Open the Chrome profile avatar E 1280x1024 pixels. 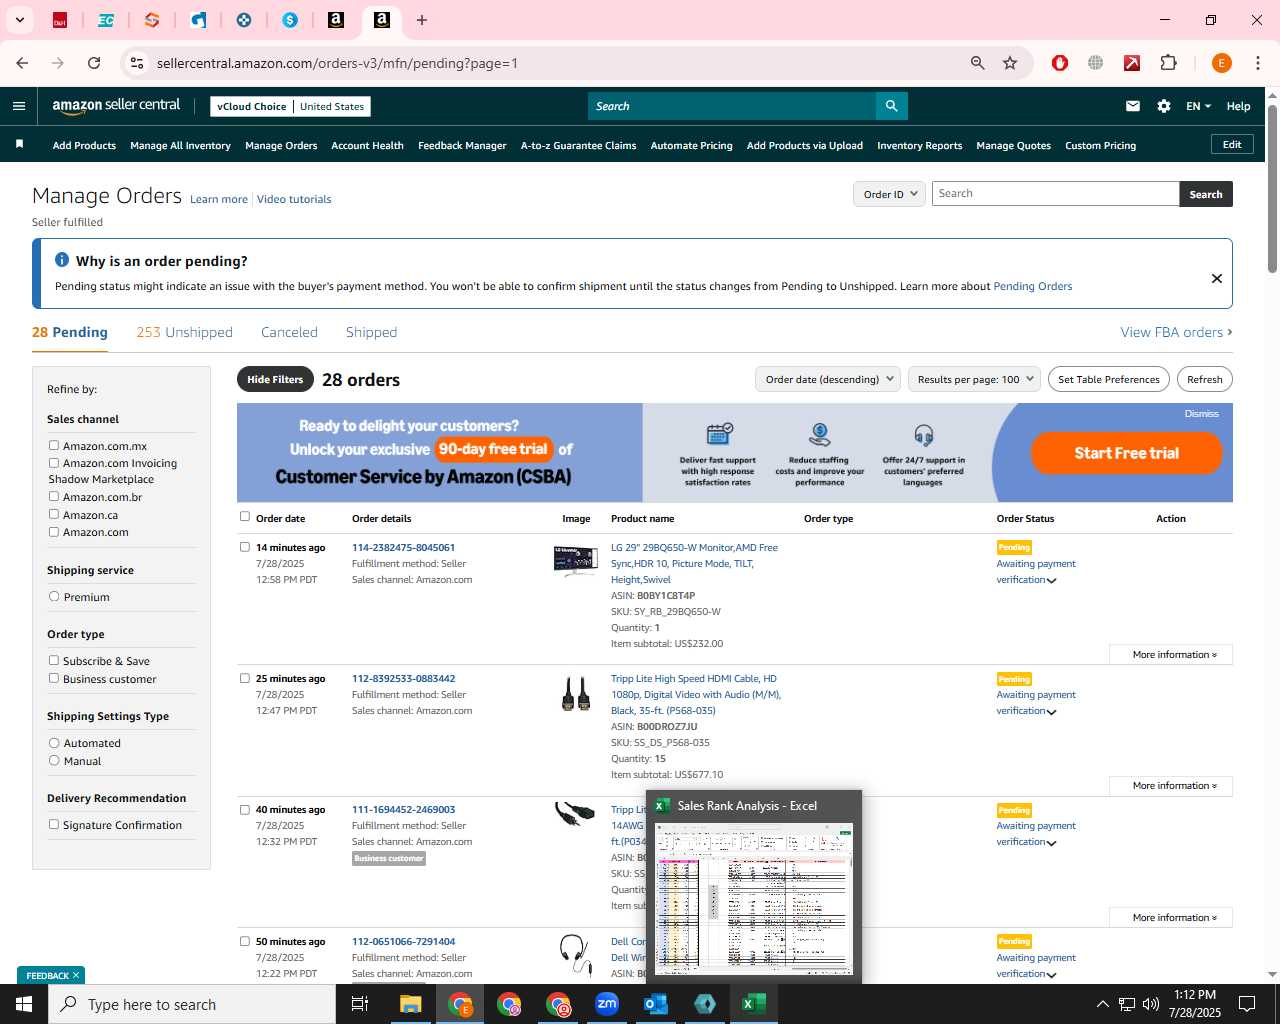pos(1221,63)
